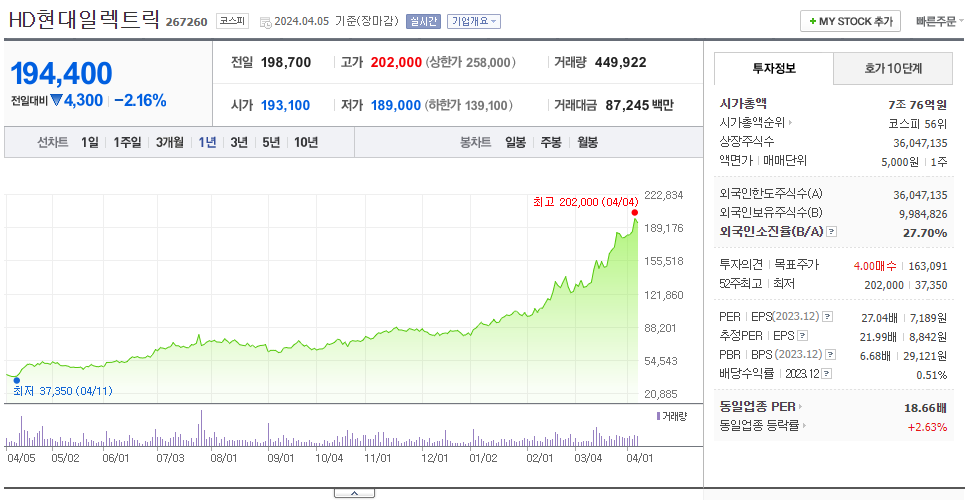Image resolution: width=968 pixels, height=500 pixels.
Task: Select the 3년 line chart range
Action: 239,143
